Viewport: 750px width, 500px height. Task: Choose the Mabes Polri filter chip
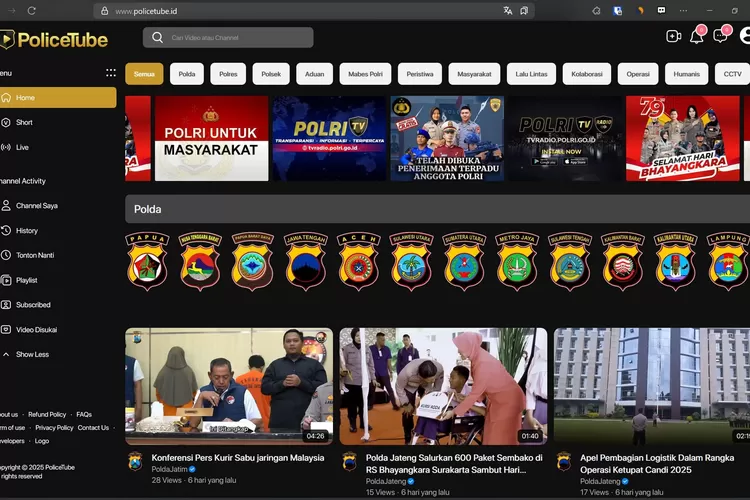pyautogui.click(x=363, y=74)
